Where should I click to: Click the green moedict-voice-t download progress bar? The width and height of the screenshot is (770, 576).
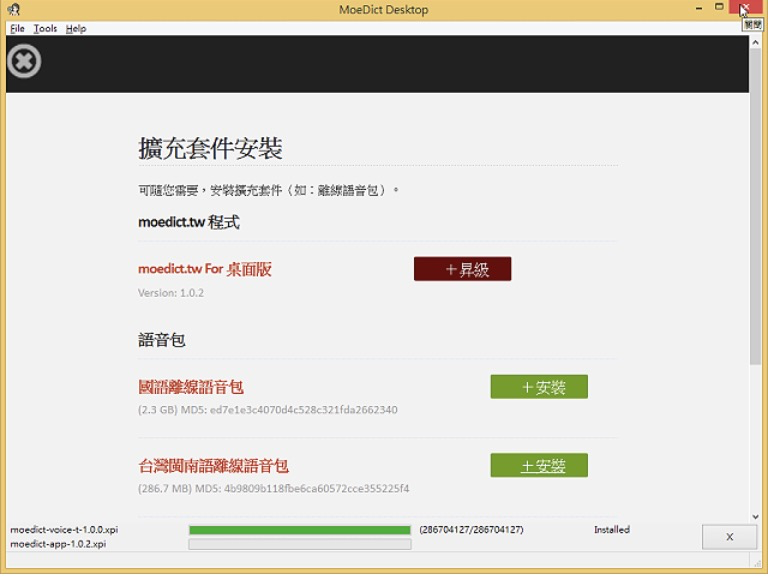[300, 530]
